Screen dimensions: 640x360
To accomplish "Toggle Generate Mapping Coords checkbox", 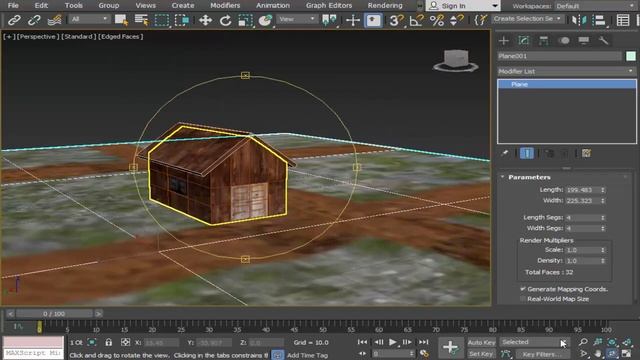I will point(523,289).
